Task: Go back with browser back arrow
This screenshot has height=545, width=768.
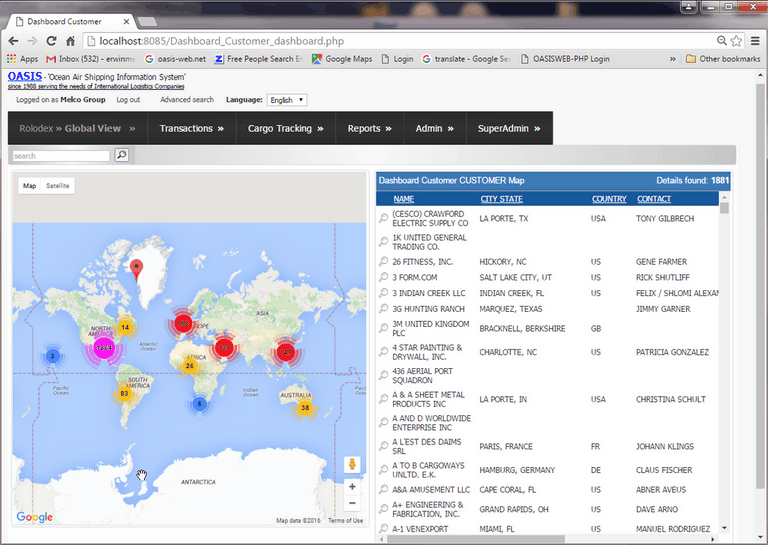Action: 14,41
